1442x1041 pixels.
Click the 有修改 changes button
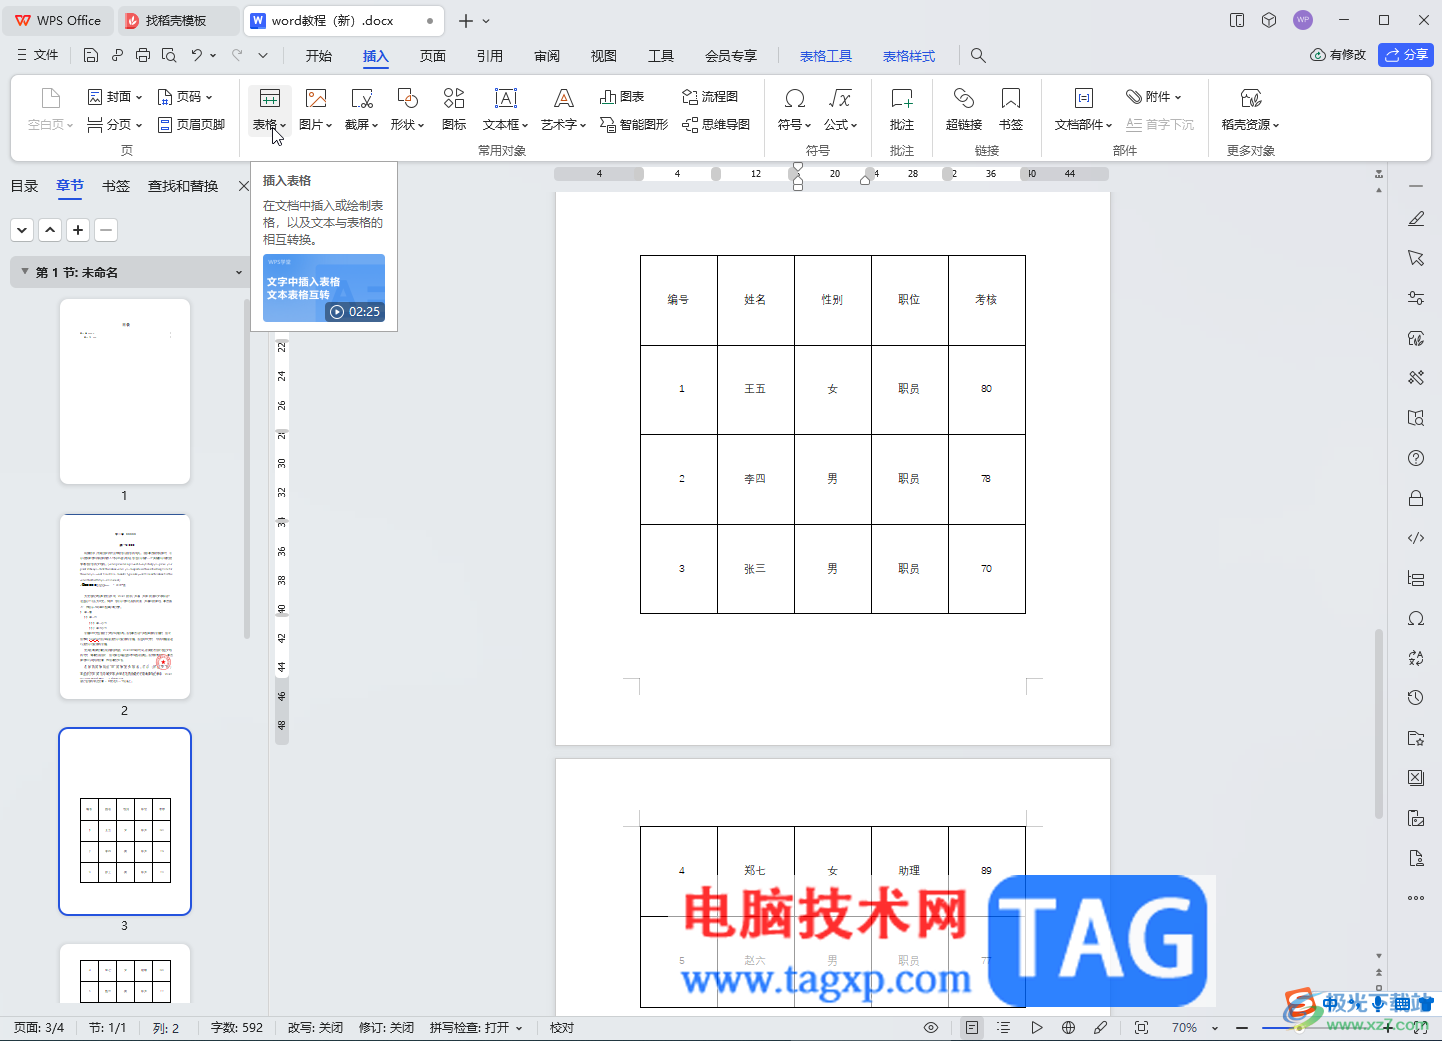1338,55
